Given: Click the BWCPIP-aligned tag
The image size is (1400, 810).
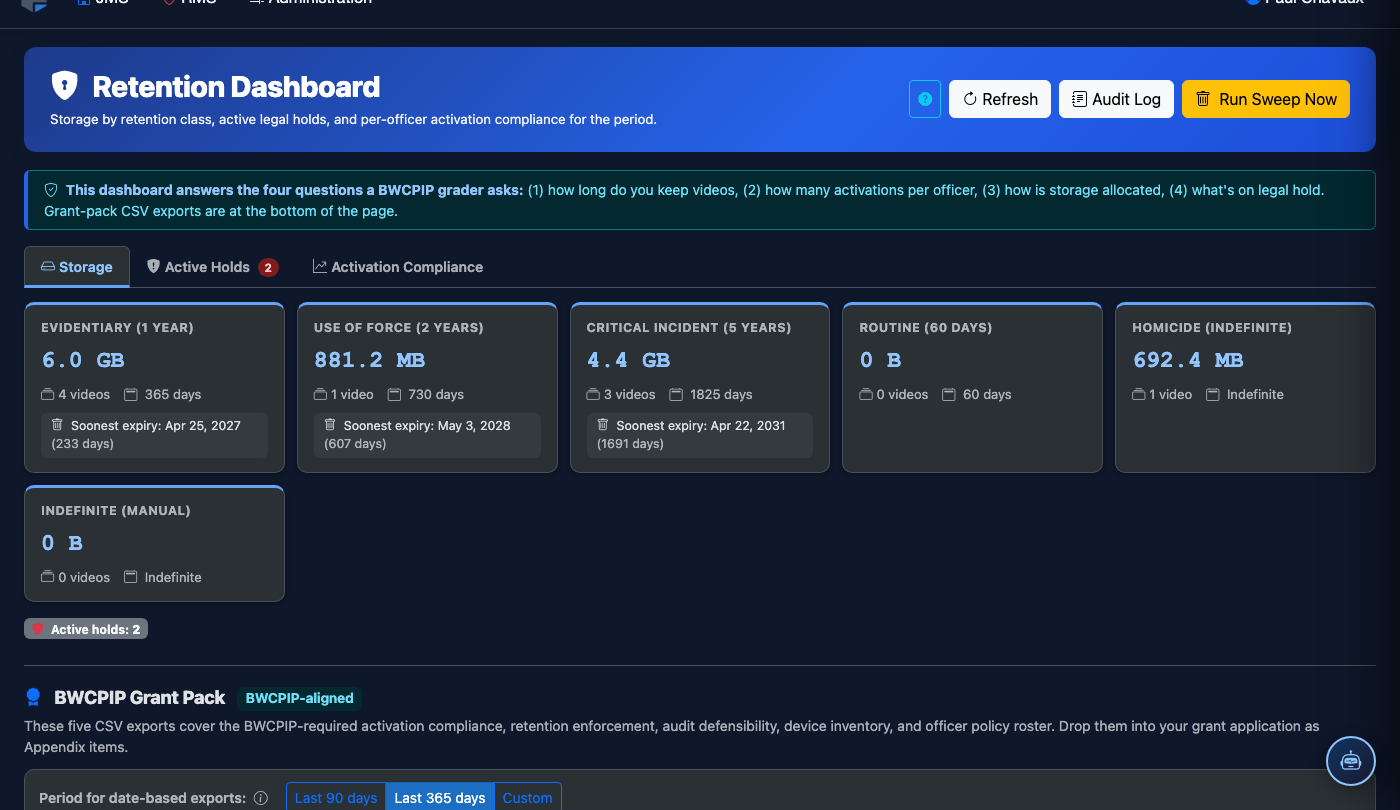Looking at the screenshot, I should point(298,698).
